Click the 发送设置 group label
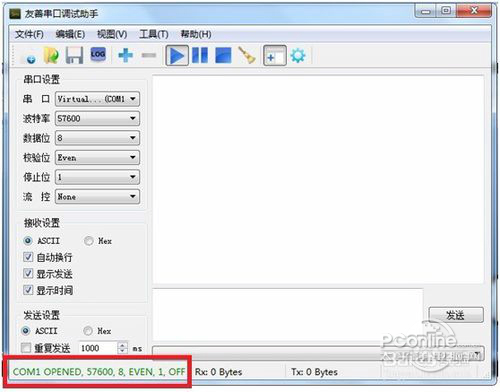This screenshot has height=392, width=500. pyautogui.click(x=42, y=315)
